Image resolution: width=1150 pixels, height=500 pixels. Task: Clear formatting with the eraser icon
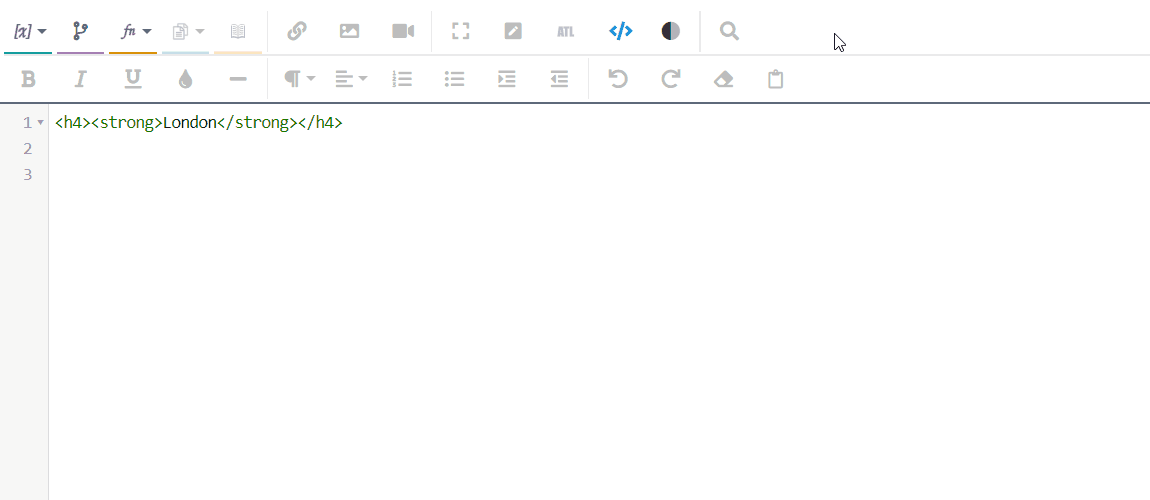point(723,78)
